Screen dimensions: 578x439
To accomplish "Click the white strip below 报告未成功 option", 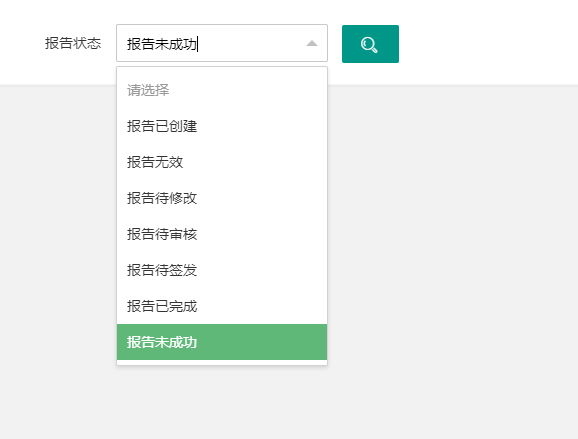I will tap(222, 362).
